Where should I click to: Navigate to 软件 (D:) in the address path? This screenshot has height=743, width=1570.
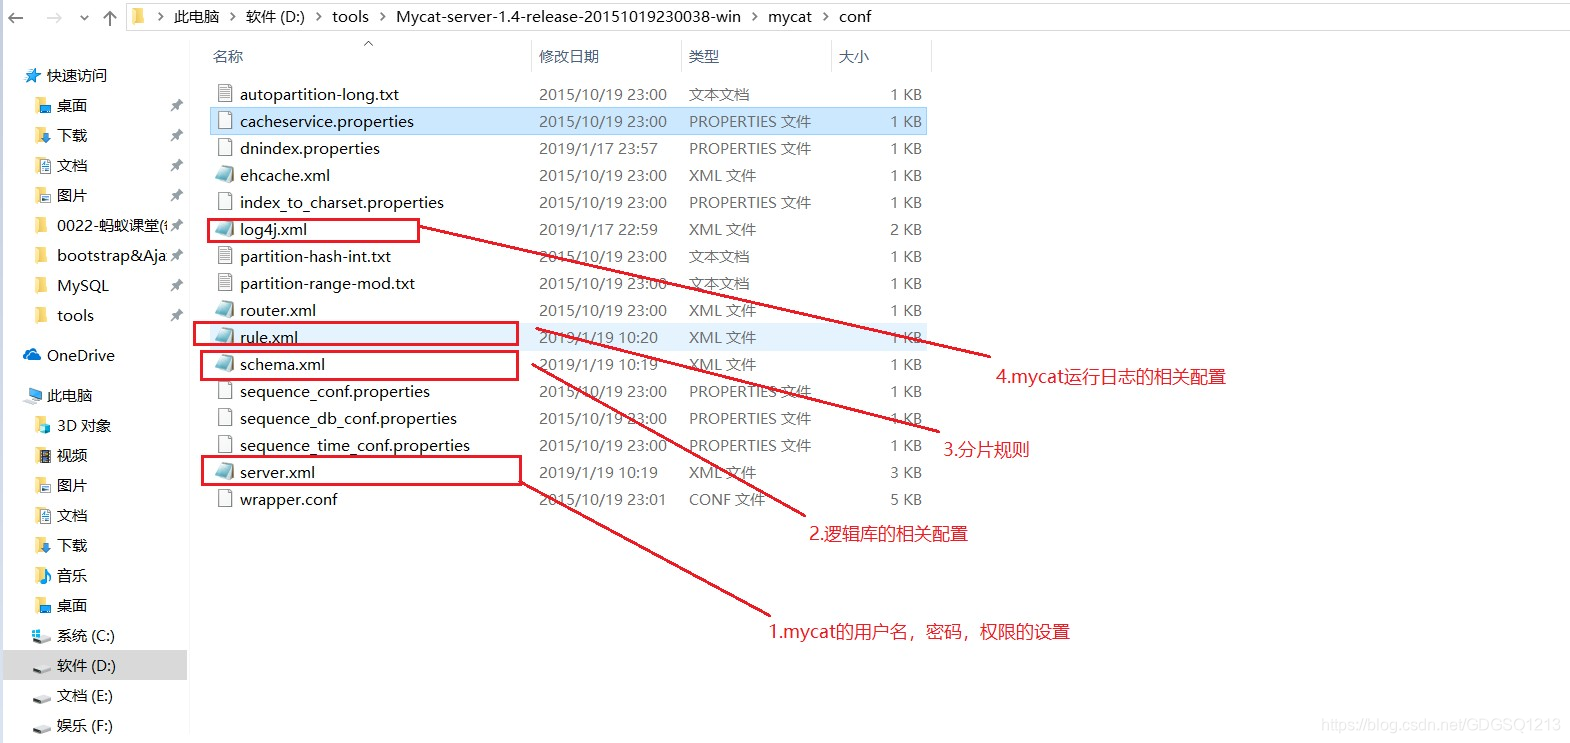coord(275,16)
